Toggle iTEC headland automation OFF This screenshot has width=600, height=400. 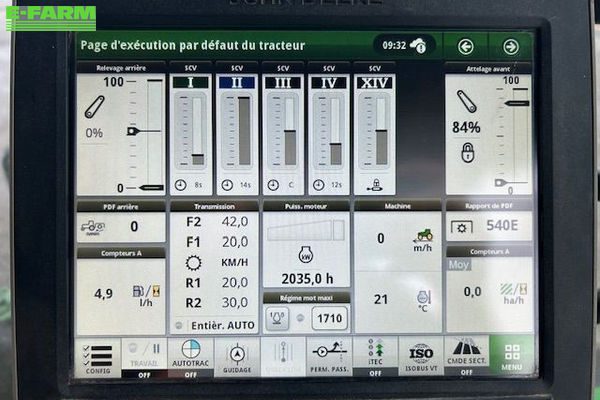coord(375,357)
